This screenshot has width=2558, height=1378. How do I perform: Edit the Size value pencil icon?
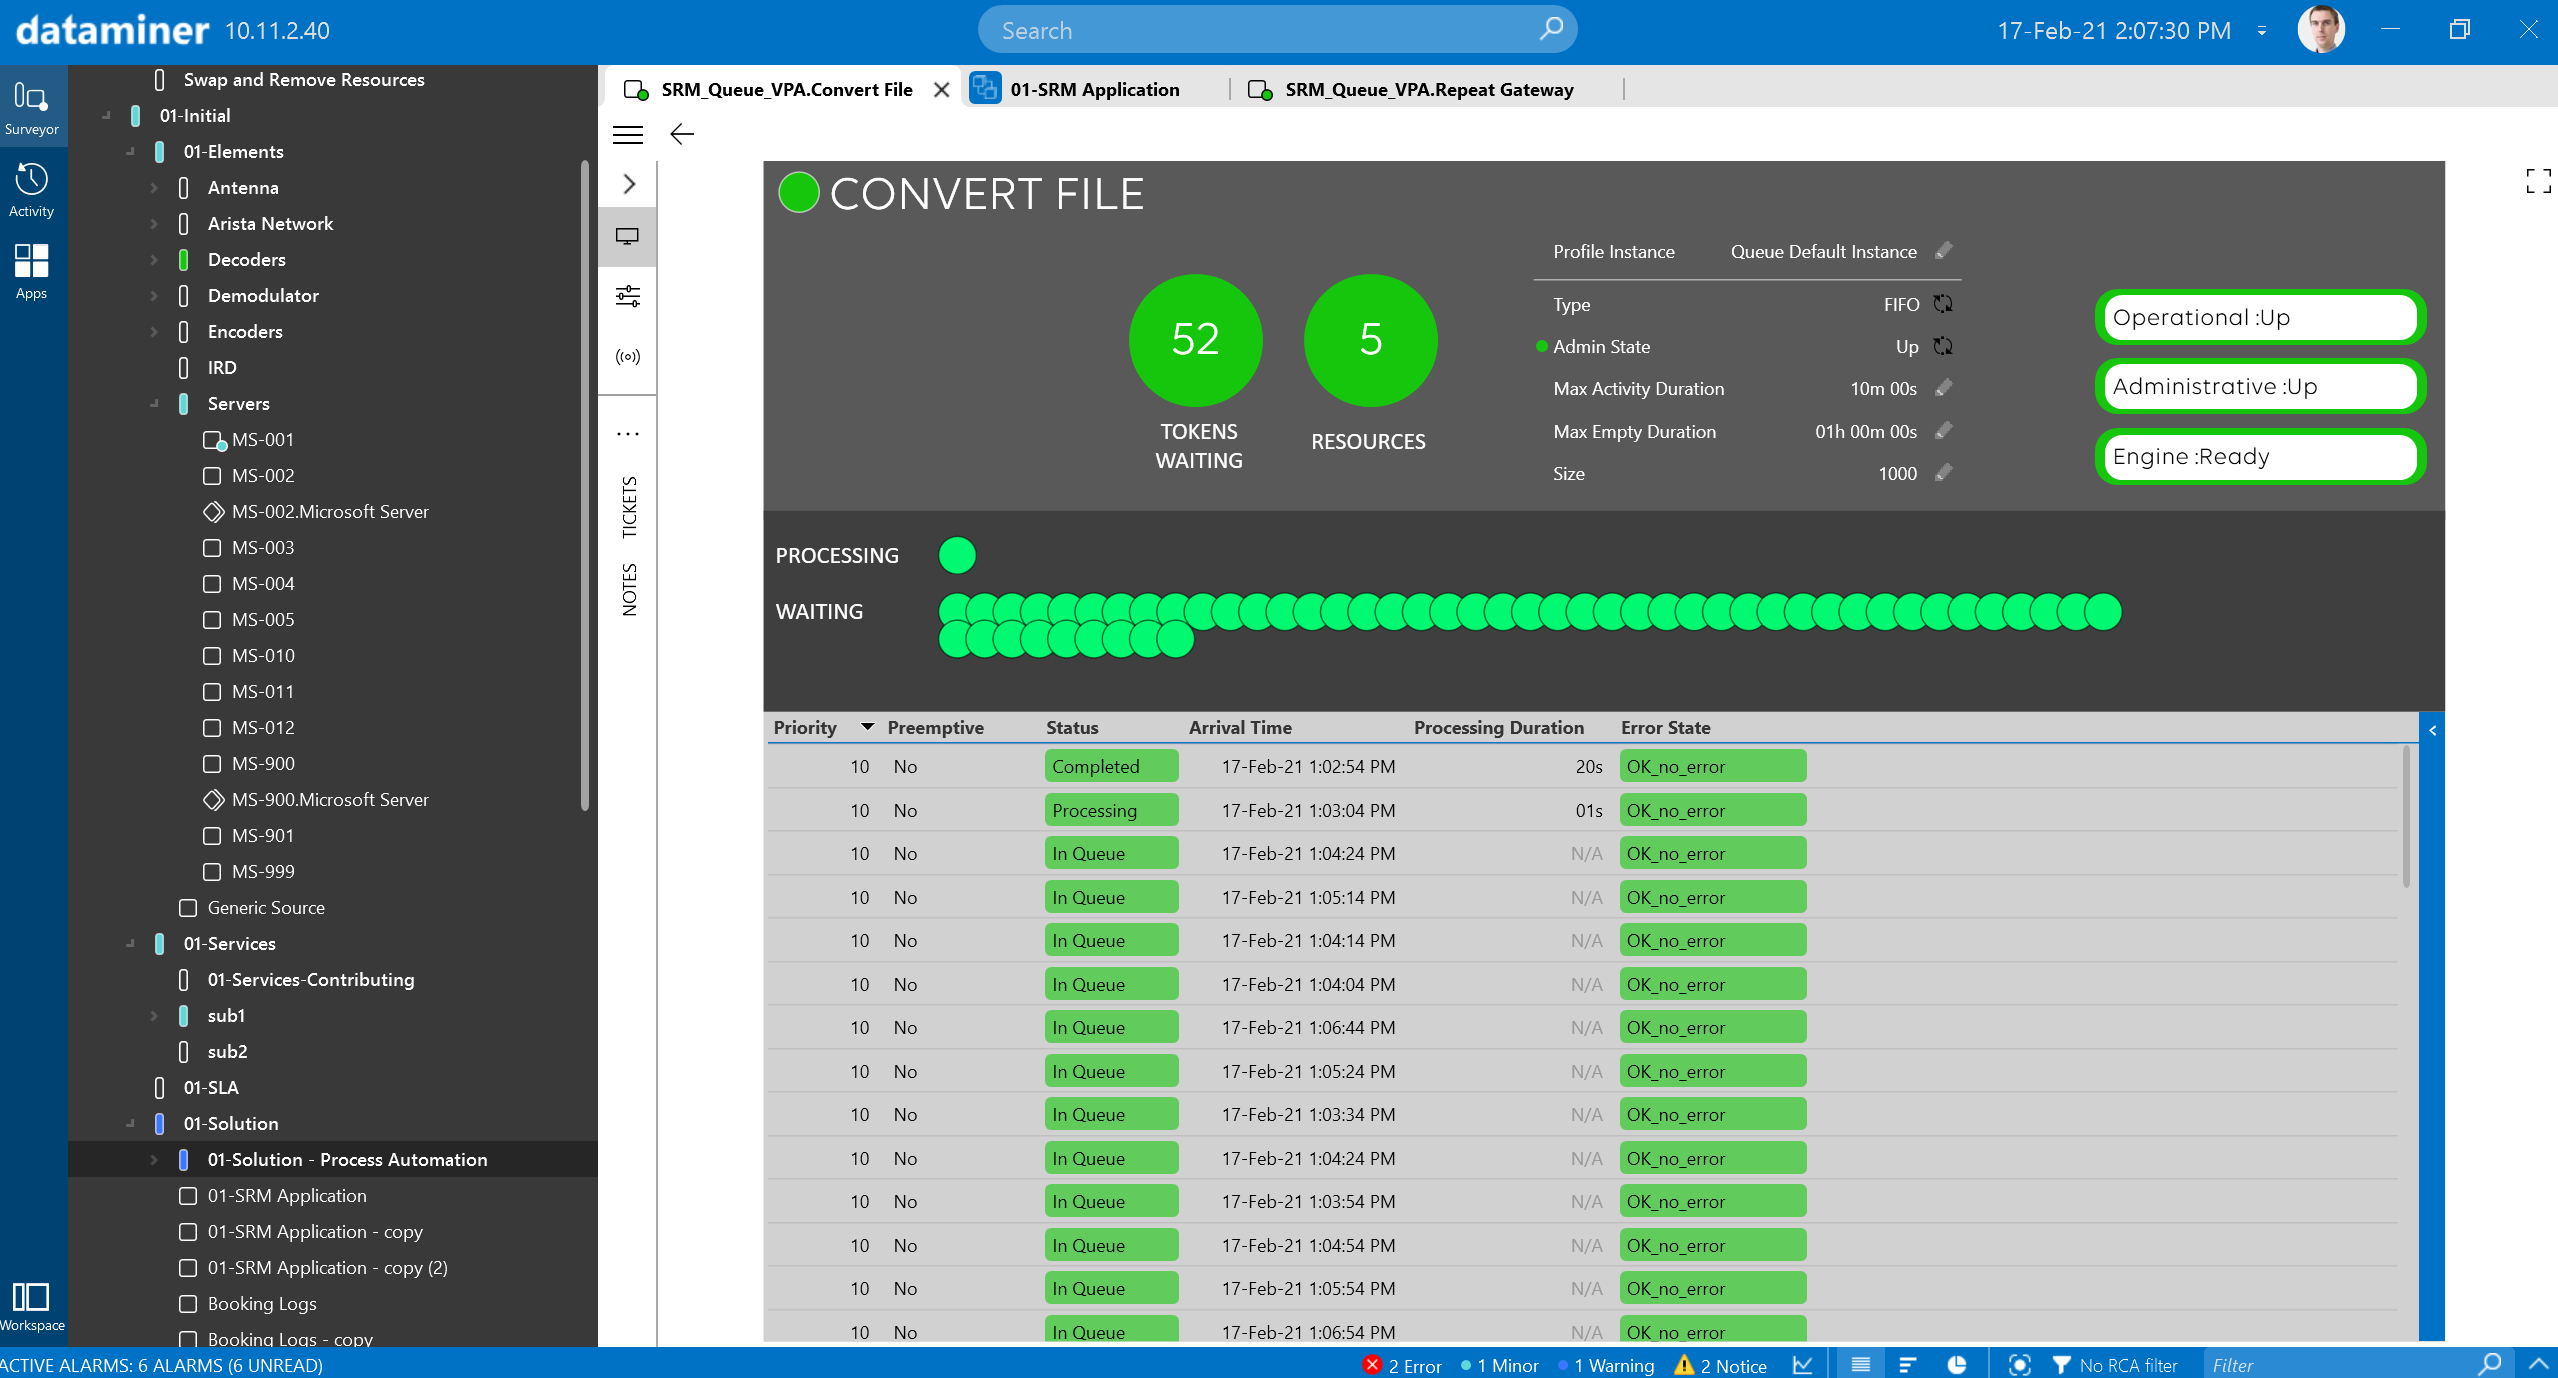click(x=1944, y=473)
